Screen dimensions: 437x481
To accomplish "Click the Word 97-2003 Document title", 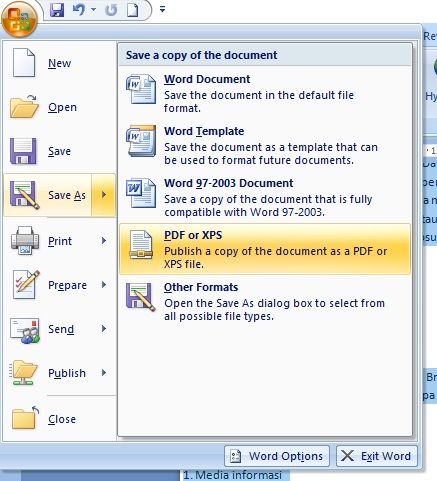I will 229,183.
